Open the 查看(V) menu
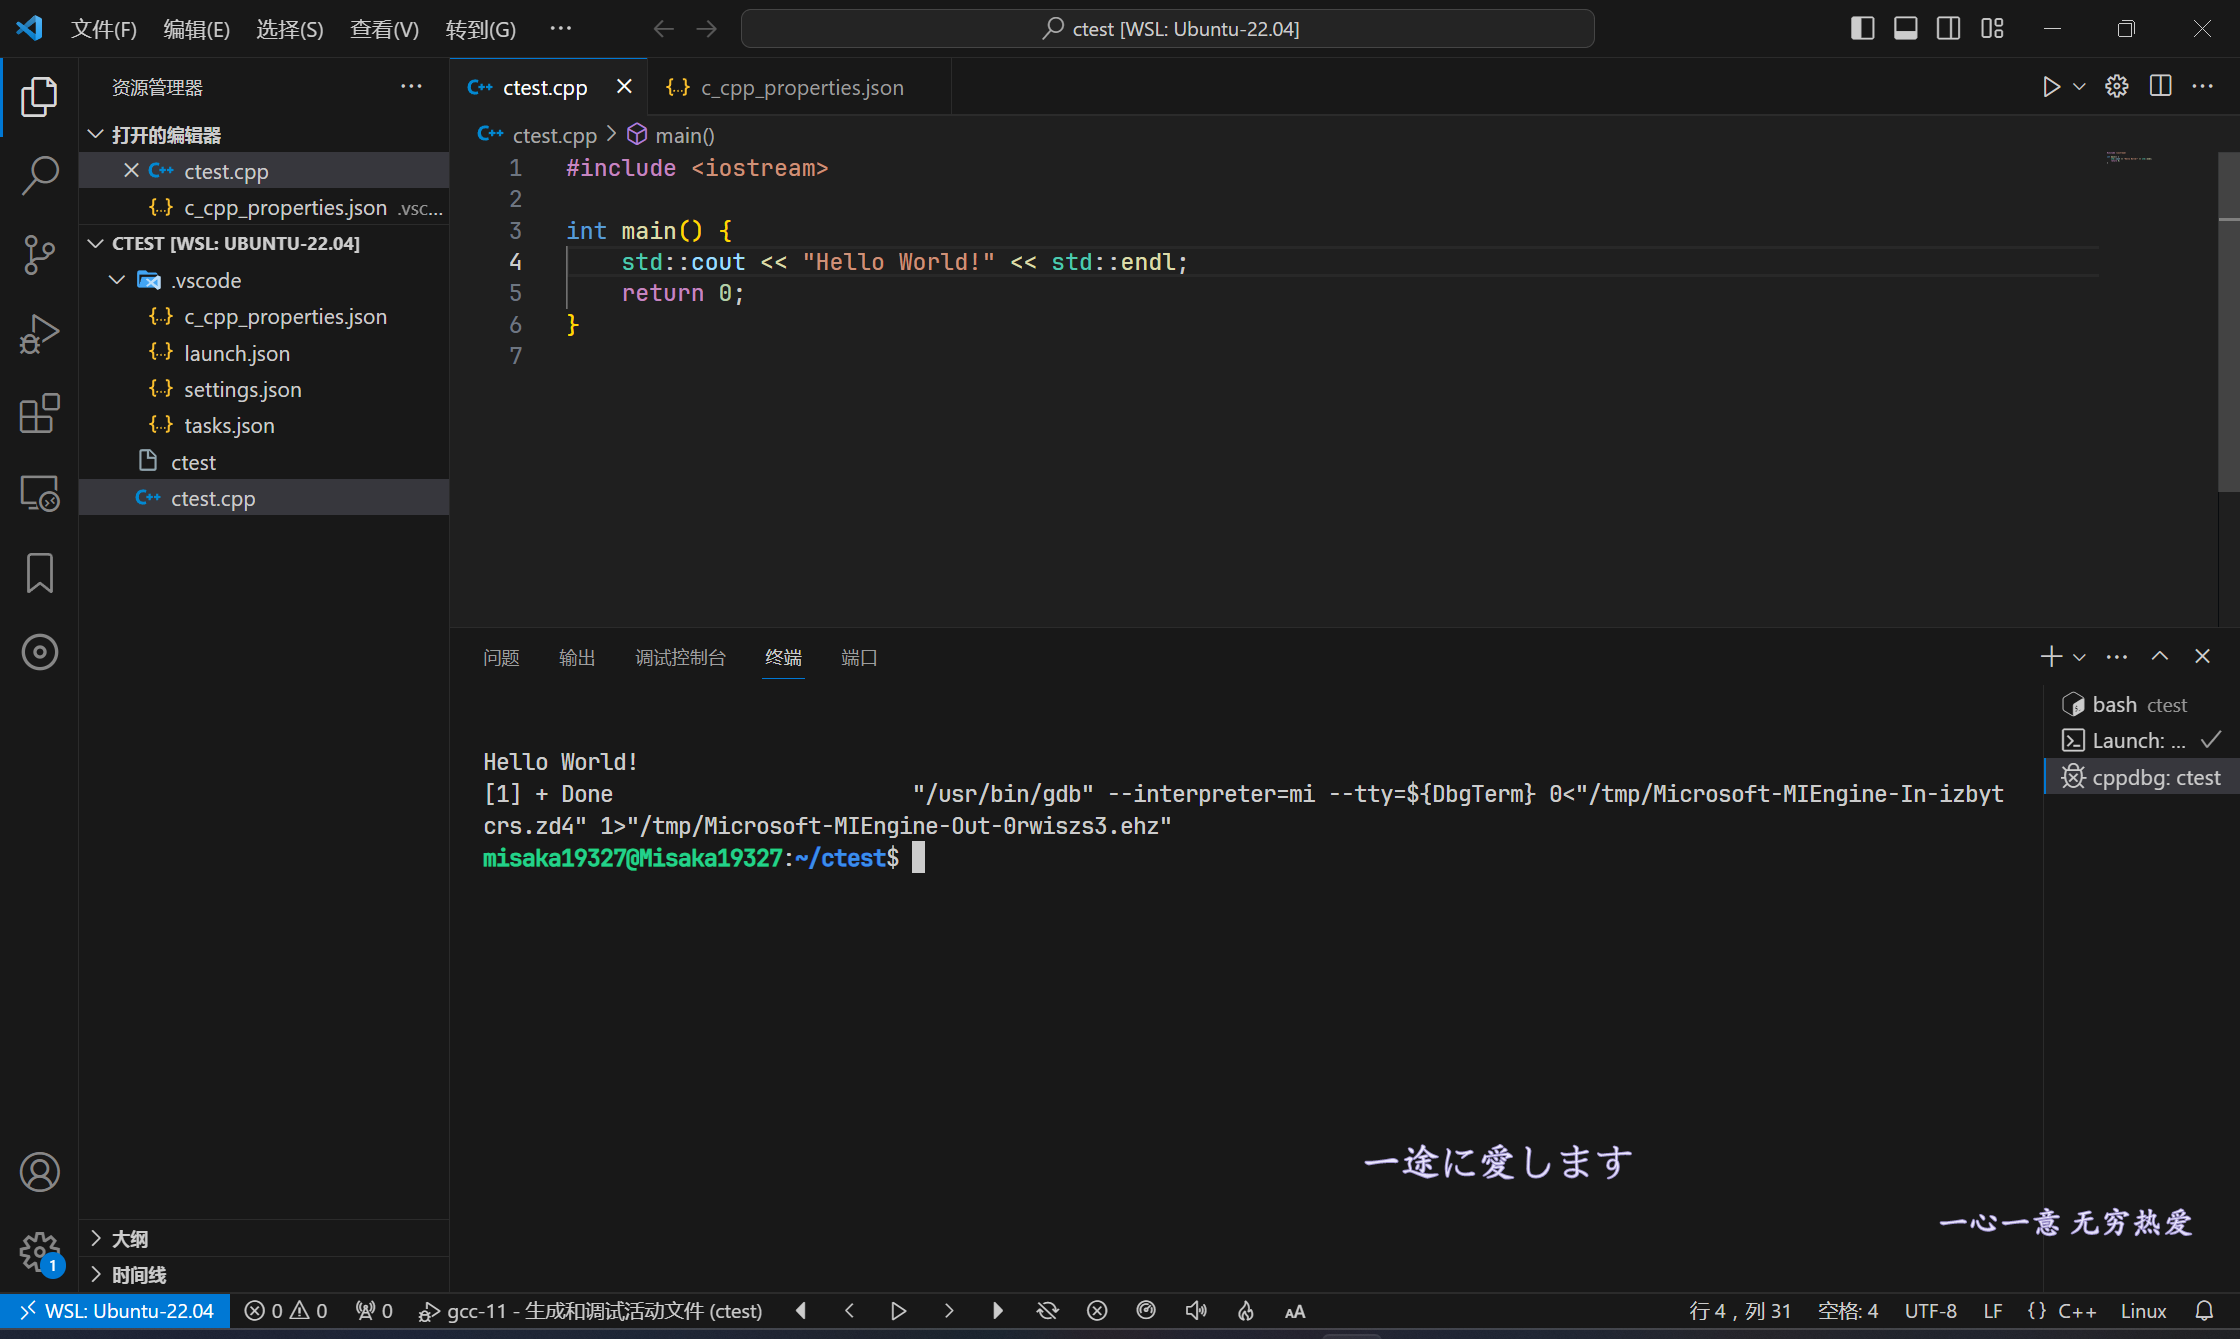Image resolution: width=2240 pixels, height=1339 pixels. (384, 29)
